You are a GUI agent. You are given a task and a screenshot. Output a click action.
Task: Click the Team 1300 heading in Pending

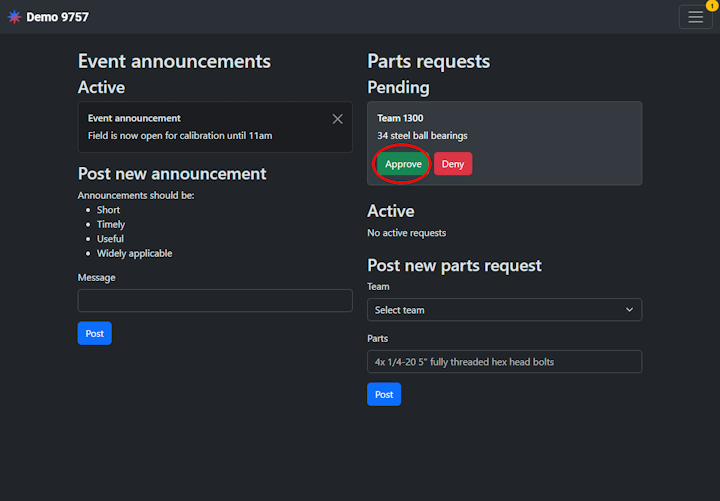(x=400, y=118)
